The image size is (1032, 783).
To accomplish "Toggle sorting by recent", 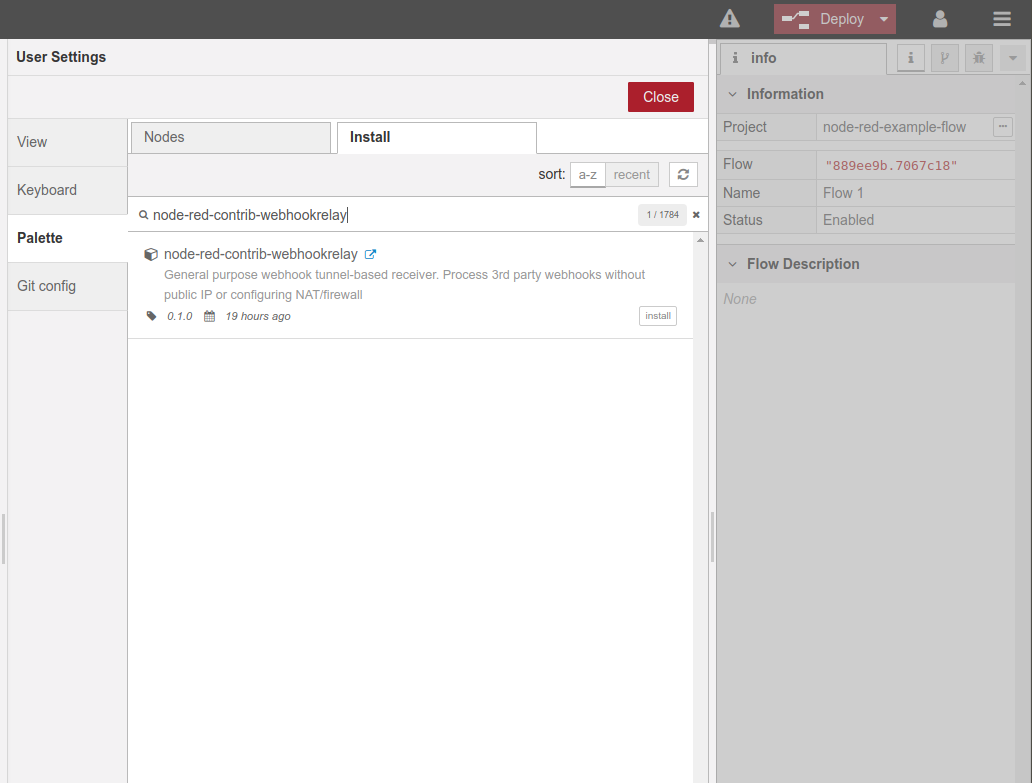I will tap(632, 174).
